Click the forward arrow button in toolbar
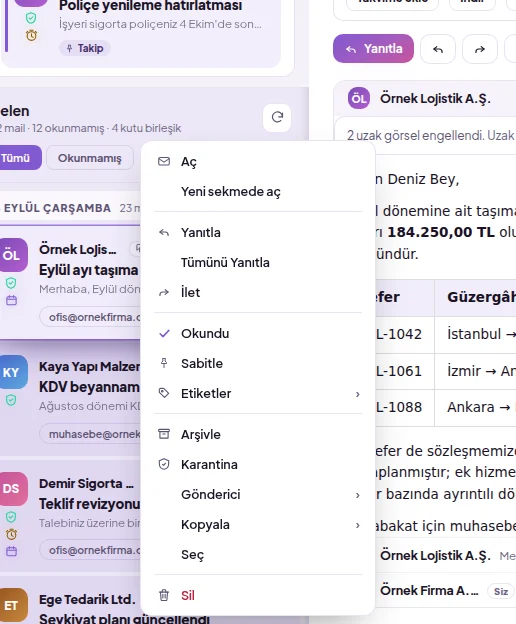This screenshot has width=516, height=624. tap(480, 49)
